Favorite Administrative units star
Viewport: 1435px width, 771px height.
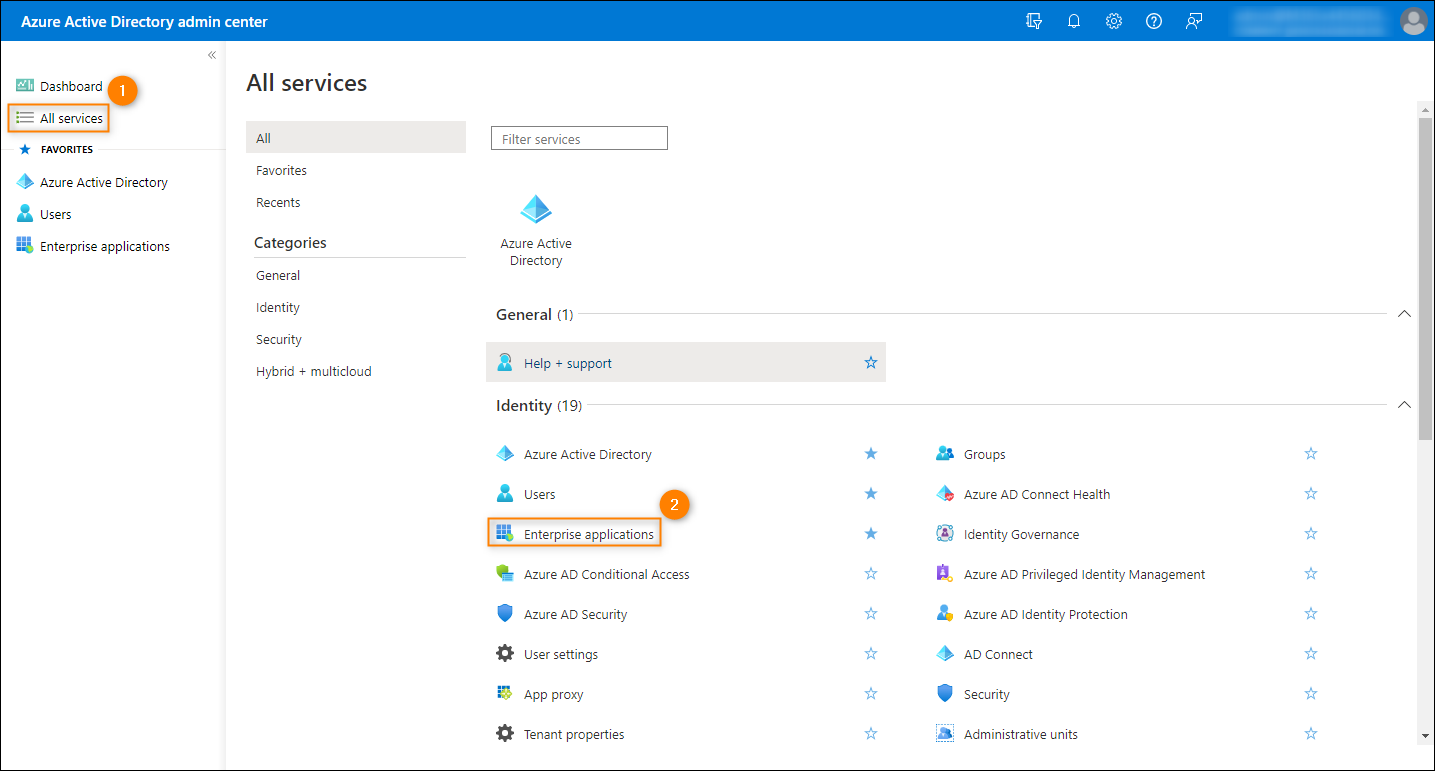[1311, 734]
